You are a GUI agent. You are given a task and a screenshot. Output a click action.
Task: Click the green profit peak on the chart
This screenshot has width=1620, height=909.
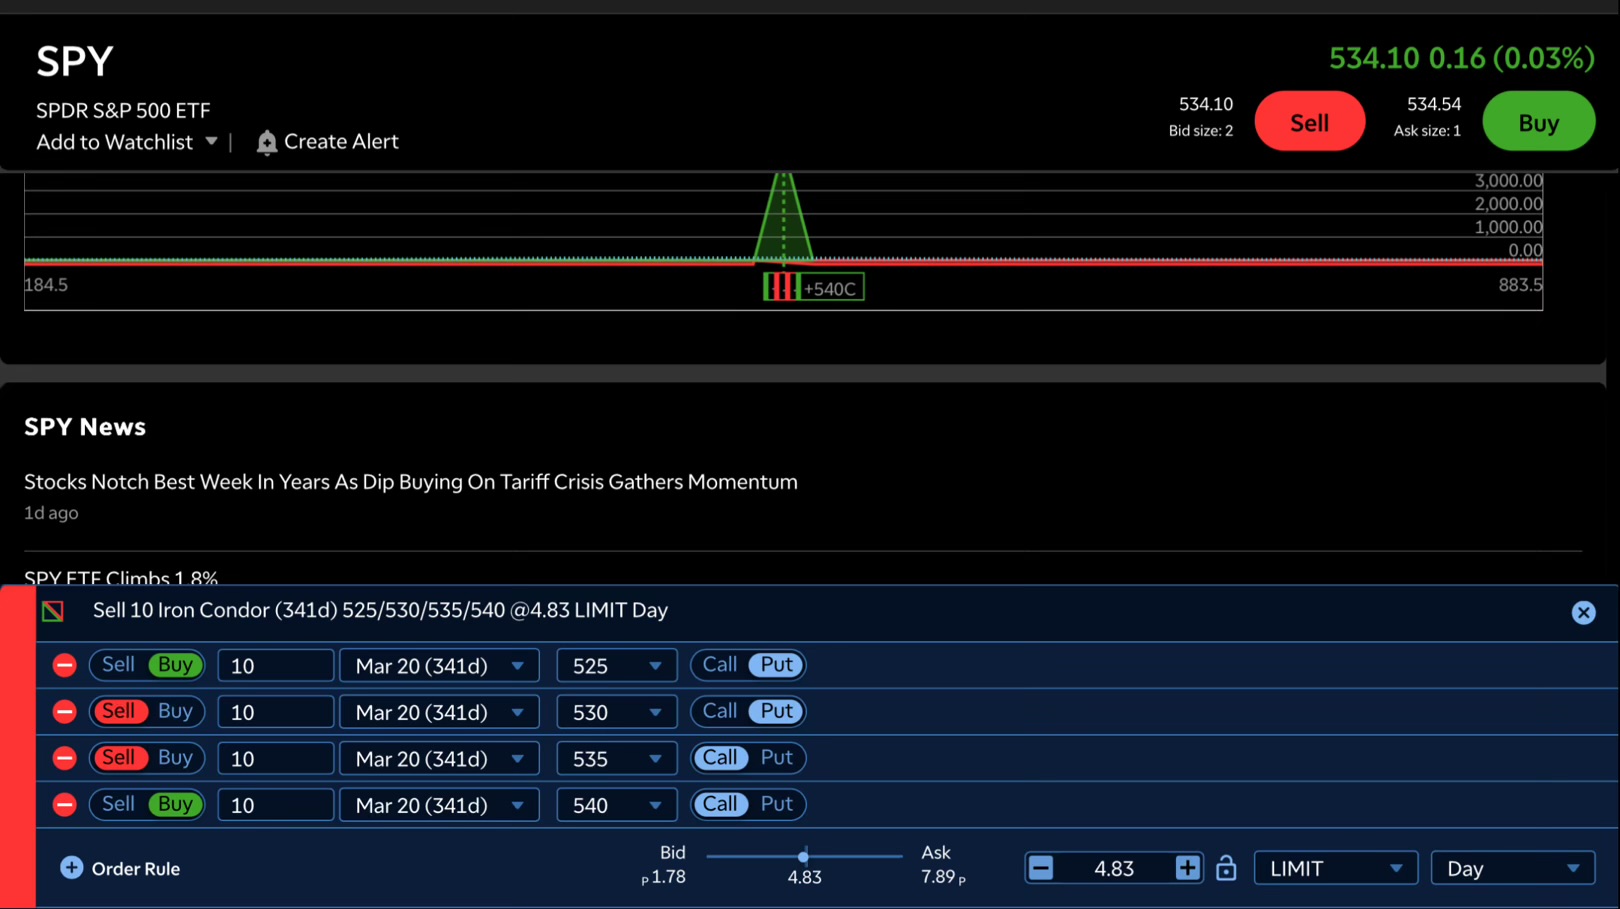click(783, 215)
